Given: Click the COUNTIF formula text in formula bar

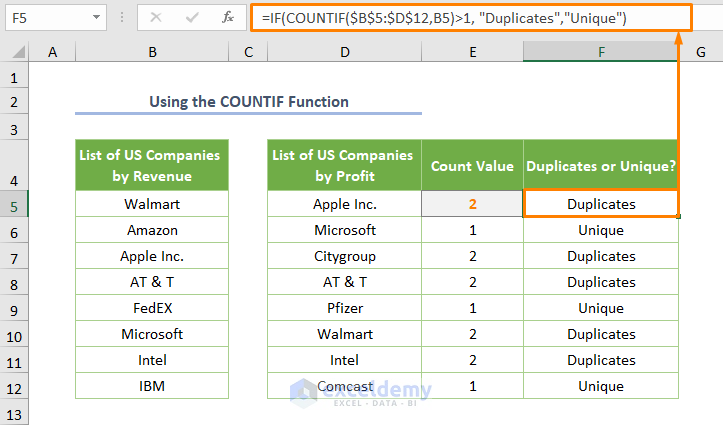Looking at the screenshot, I should coord(440,17).
